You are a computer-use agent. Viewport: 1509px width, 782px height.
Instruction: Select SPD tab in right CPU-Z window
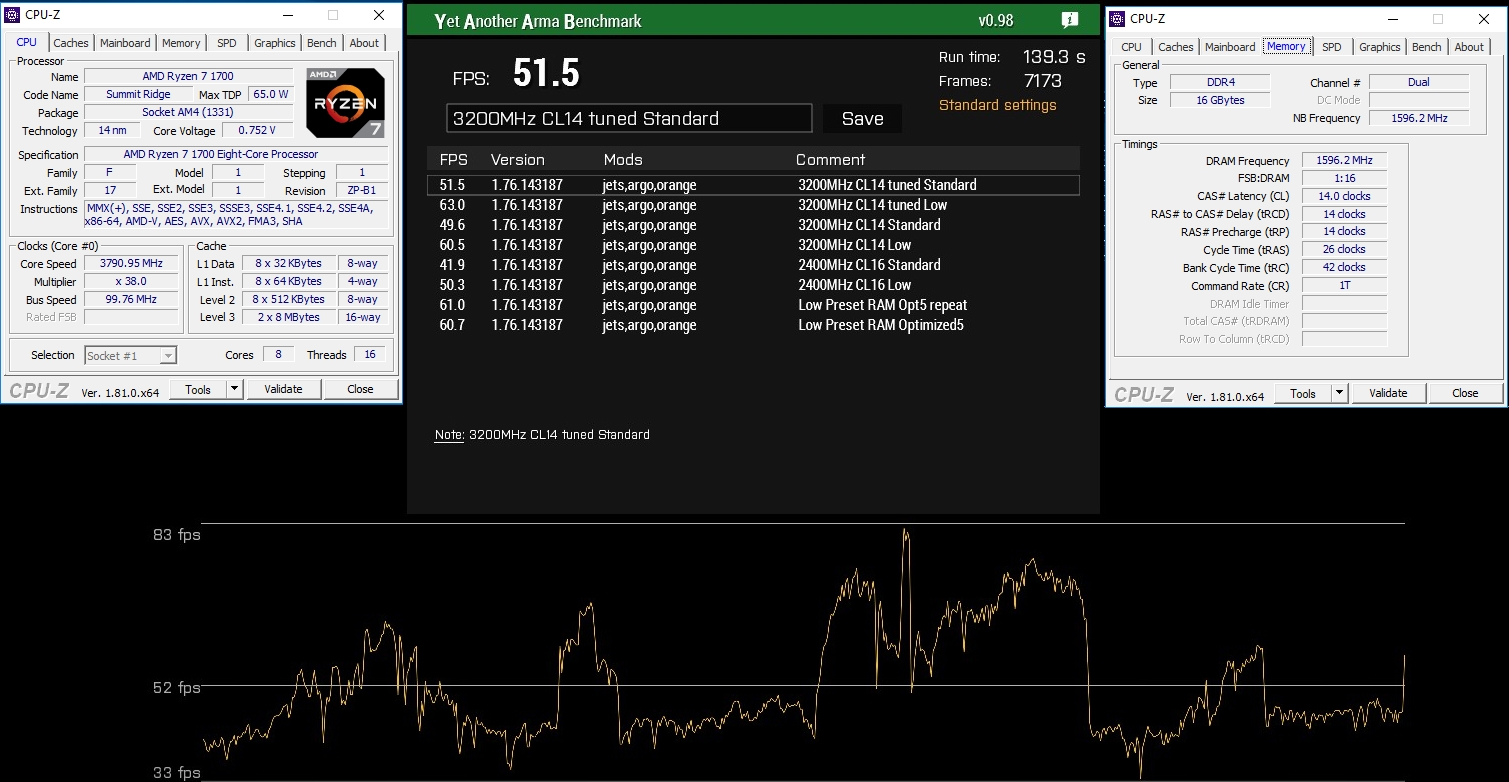(x=1331, y=47)
